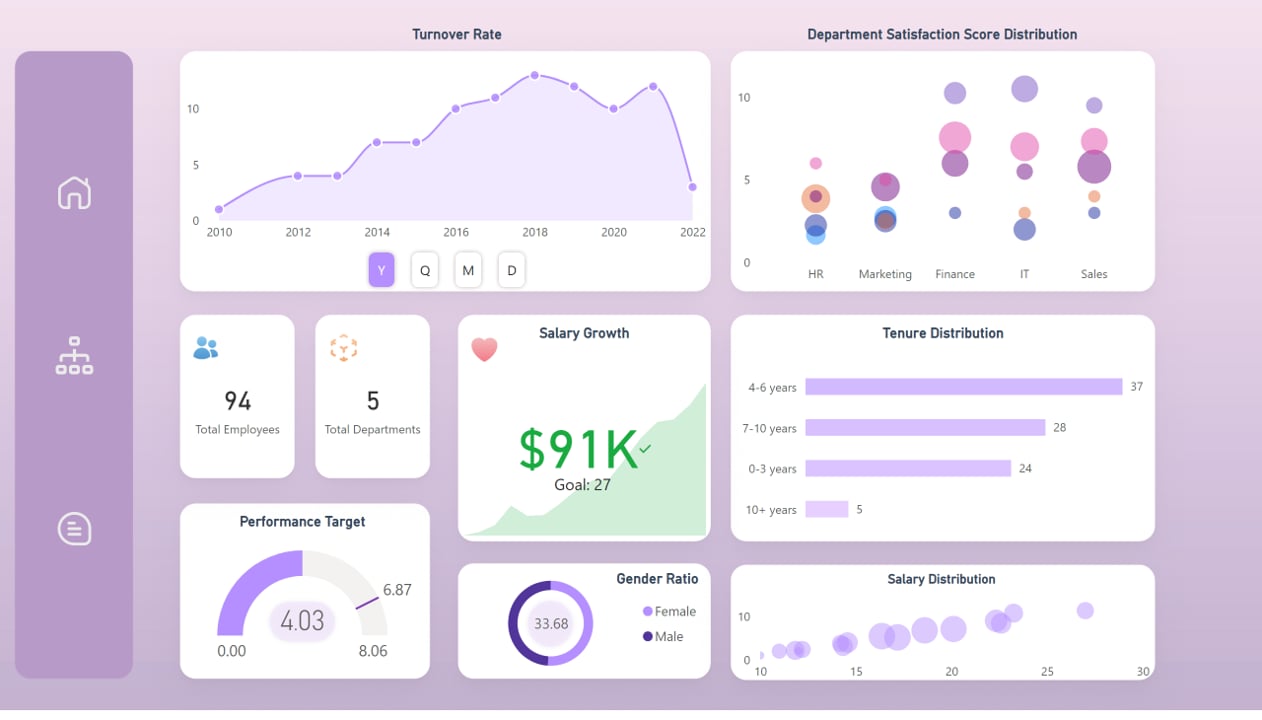Click the Turnover Rate chart title
The height and width of the screenshot is (720, 1262).
pyautogui.click(x=457, y=34)
